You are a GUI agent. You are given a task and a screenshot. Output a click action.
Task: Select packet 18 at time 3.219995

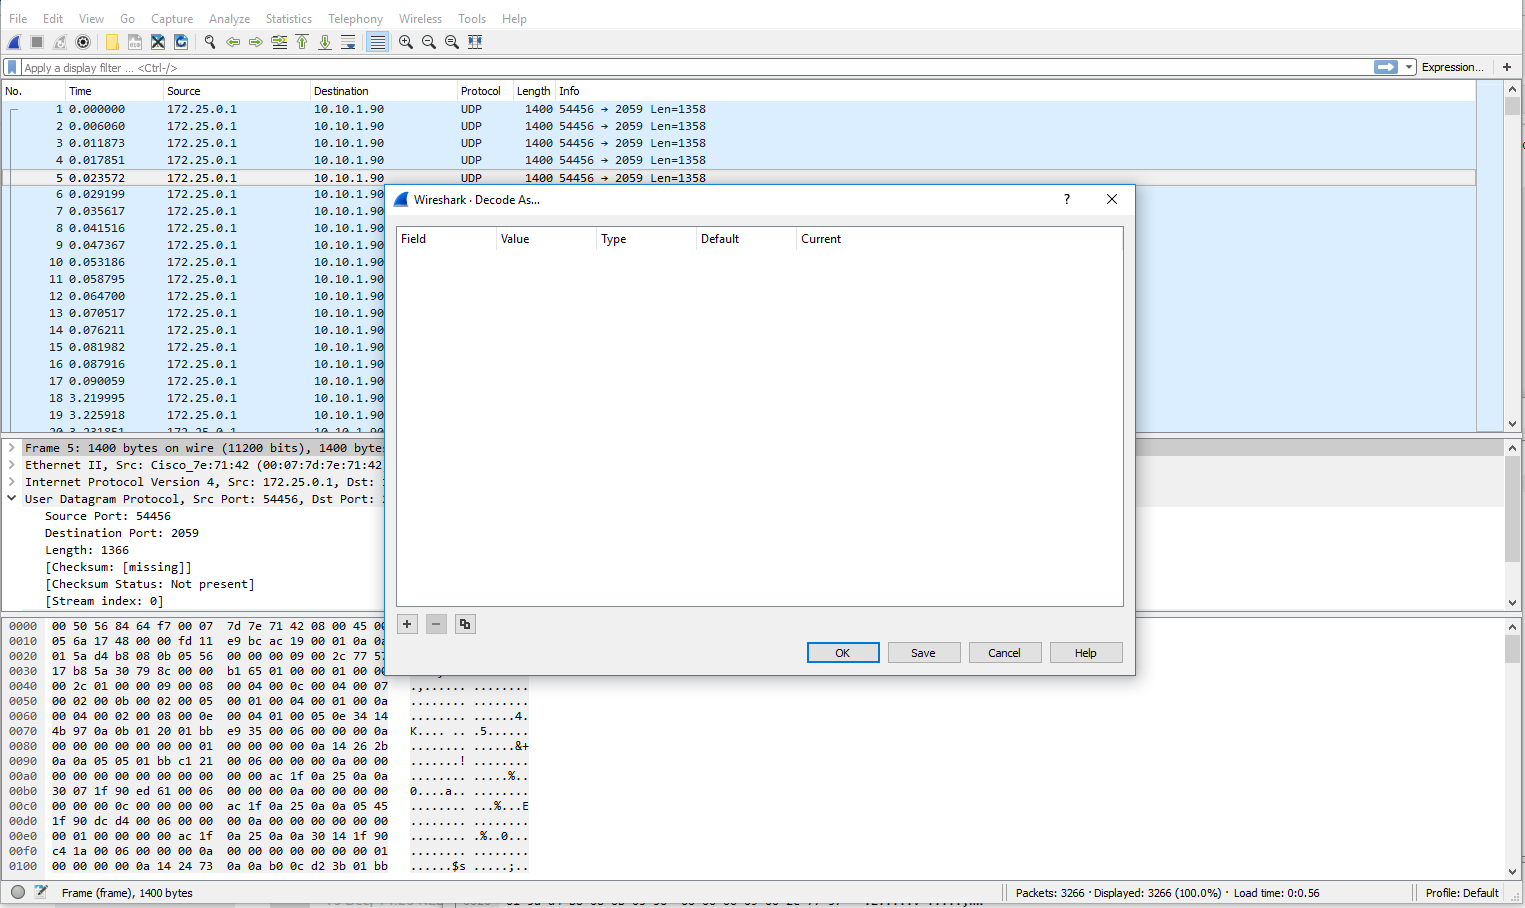pos(194,398)
